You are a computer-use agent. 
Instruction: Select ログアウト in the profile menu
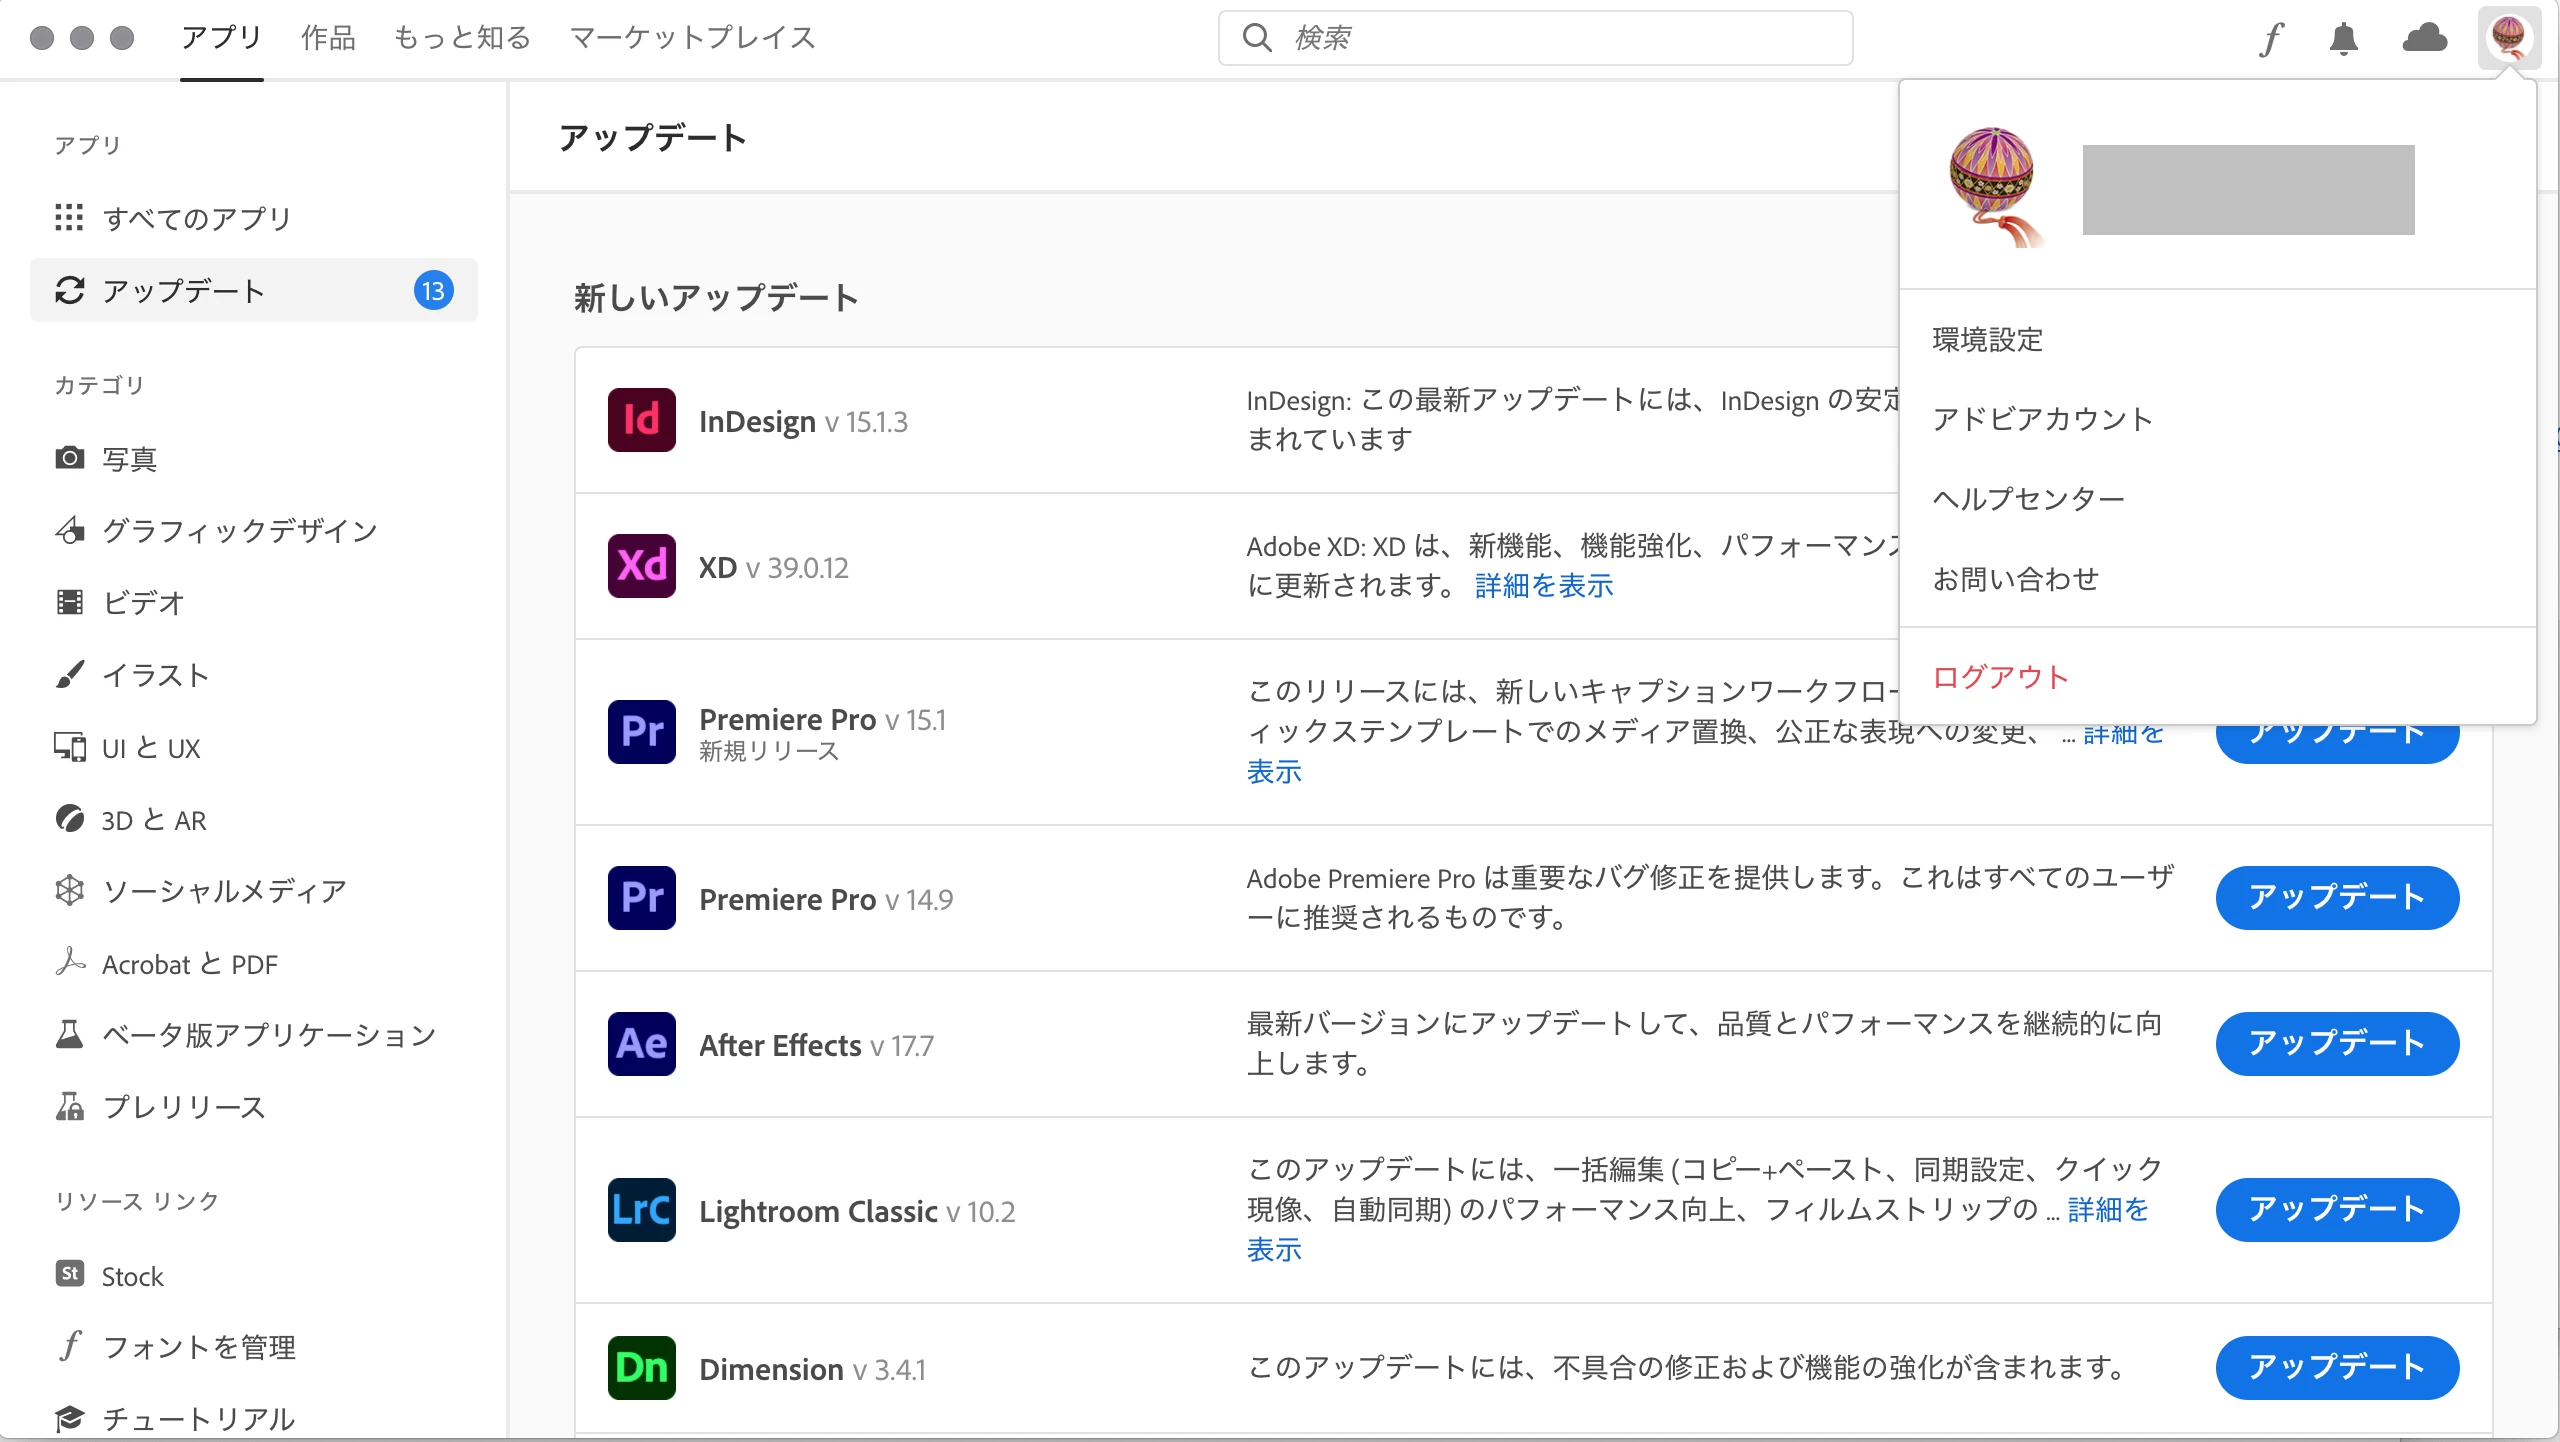(2000, 677)
